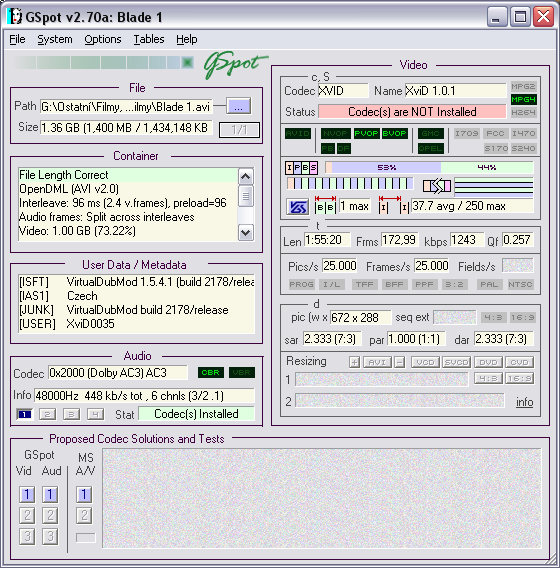
Task: Click the NVOP indicator
Action: 335,134
